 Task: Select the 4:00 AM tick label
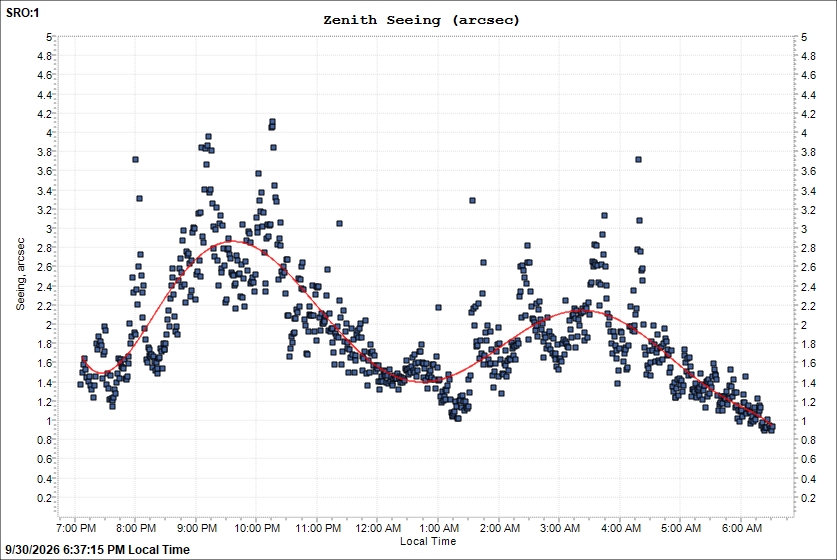coord(620,528)
